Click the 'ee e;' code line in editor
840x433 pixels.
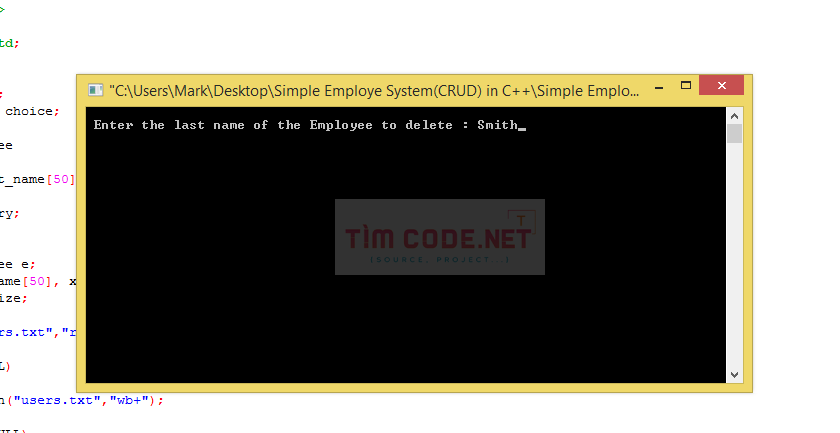(18, 264)
